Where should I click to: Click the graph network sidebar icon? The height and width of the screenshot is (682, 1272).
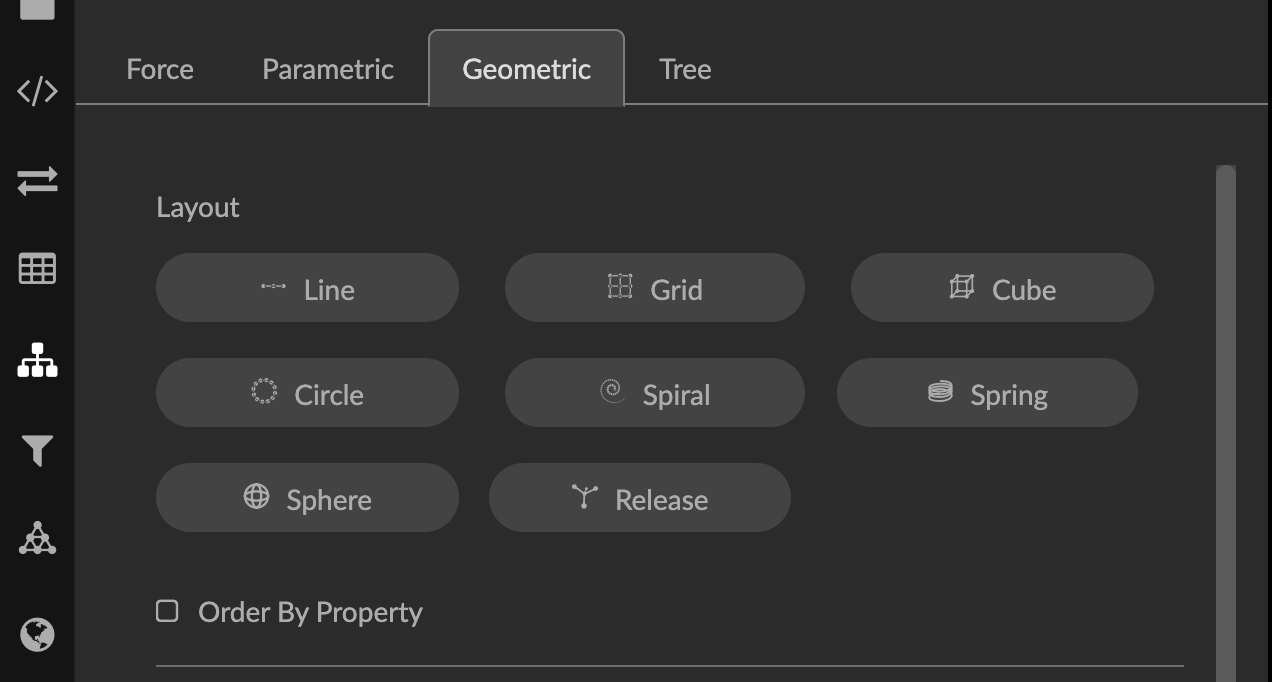(x=37, y=539)
